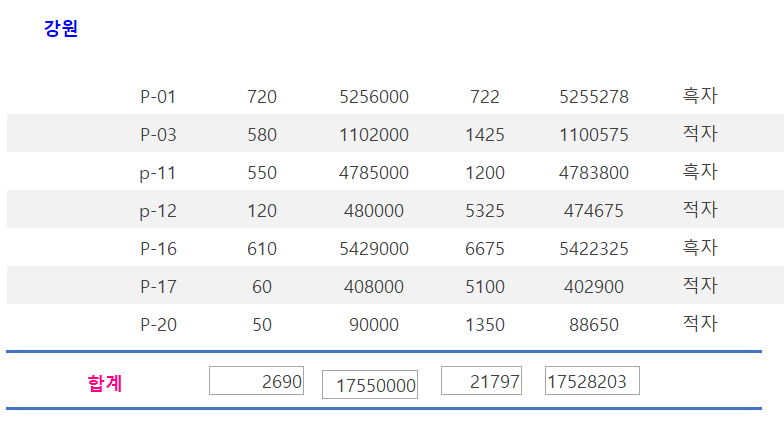Select the 88650 value in P-20 row
The height and width of the screenshot is (422, 784).
point(594,325)
